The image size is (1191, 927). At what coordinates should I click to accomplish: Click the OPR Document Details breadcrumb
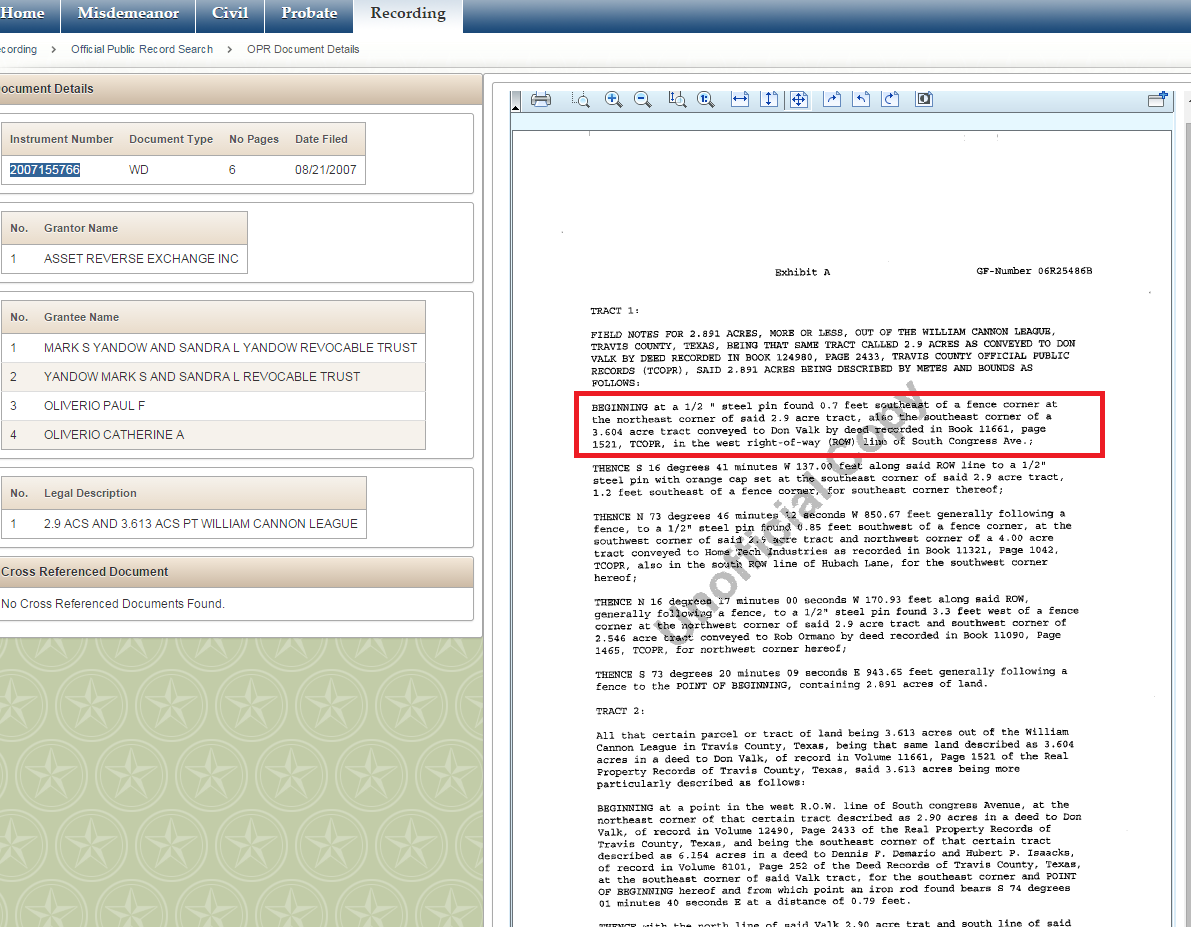click(303, 49)
